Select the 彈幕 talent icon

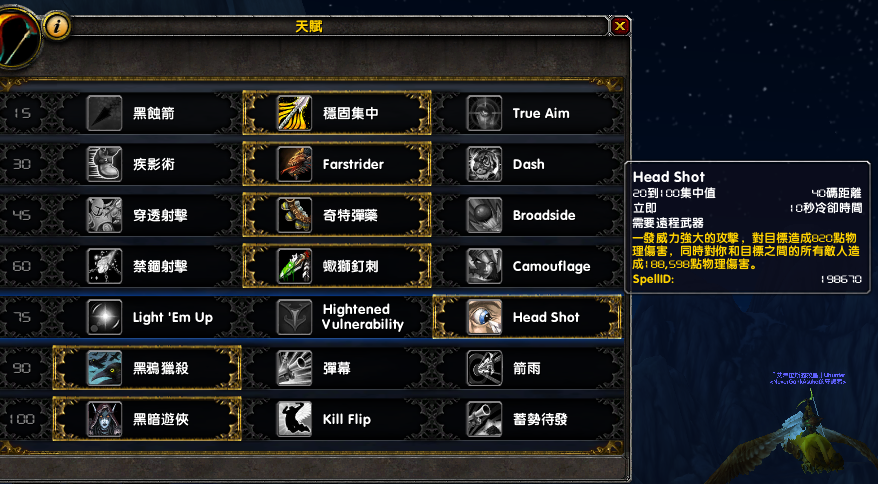(295, 368)
